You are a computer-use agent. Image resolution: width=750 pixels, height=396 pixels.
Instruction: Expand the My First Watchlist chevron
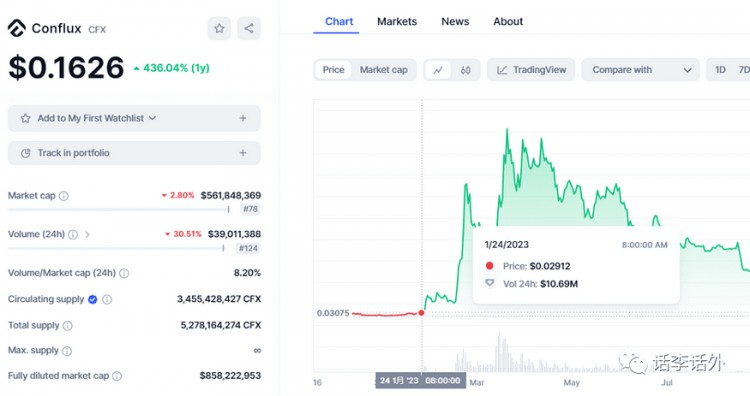152,118
